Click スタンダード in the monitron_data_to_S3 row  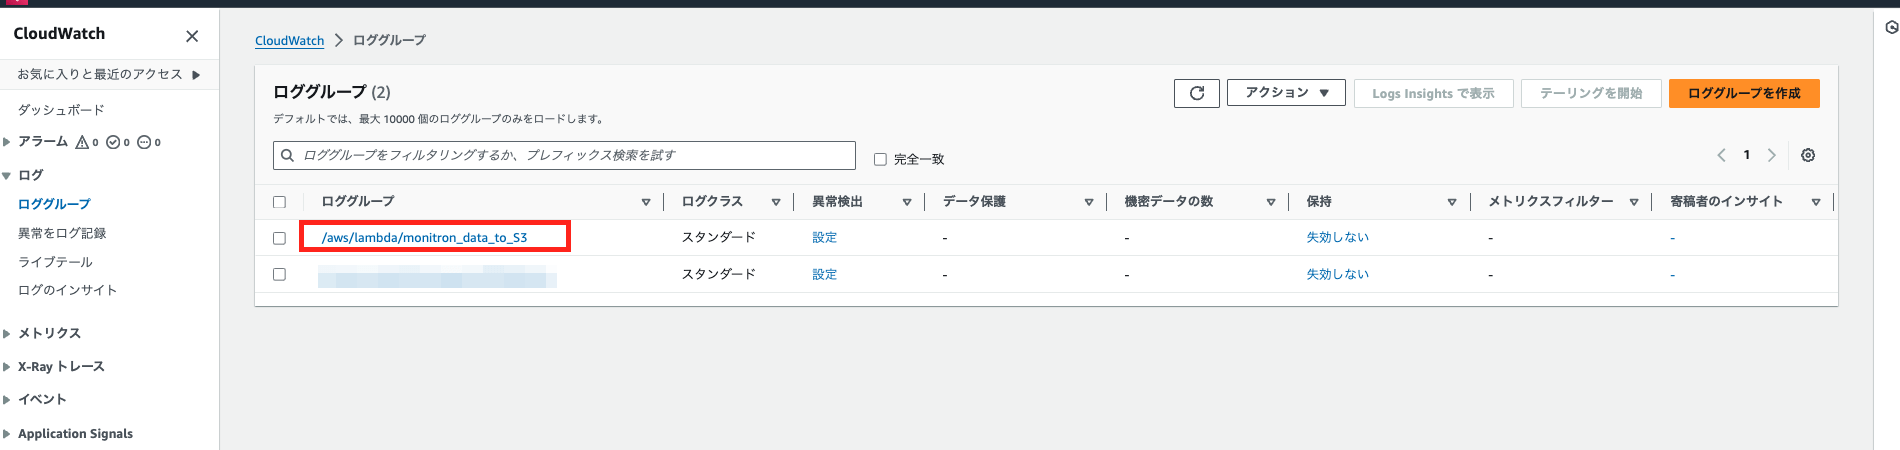pyautogui.click(x=718, y=238)
